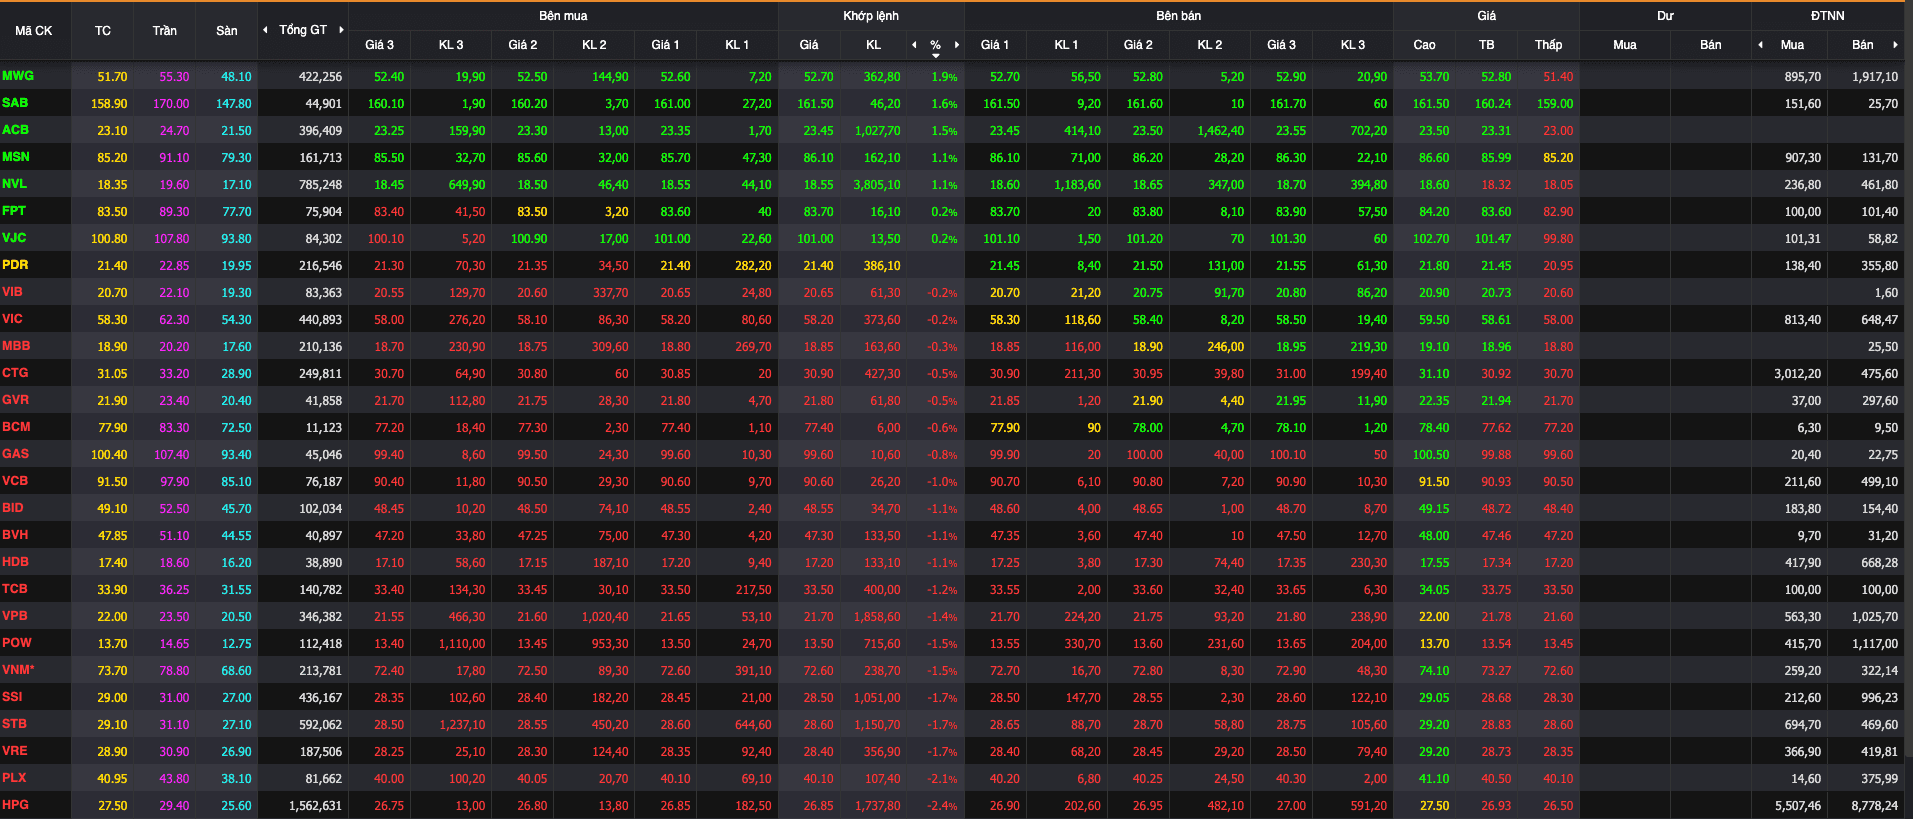Image resolution: width=1913 pixels, height=819 pixels.
Task: Open BCM stock symbol
Action: coord(16,427)
